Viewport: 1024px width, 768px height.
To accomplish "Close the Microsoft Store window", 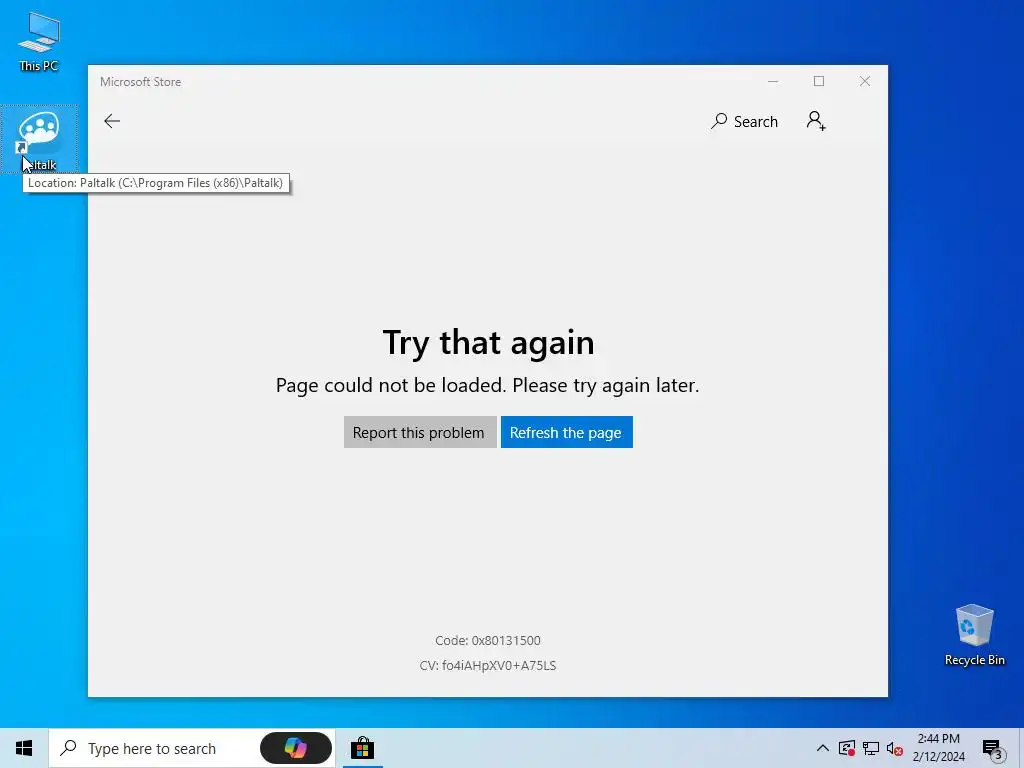I will (x=865, y=82).
